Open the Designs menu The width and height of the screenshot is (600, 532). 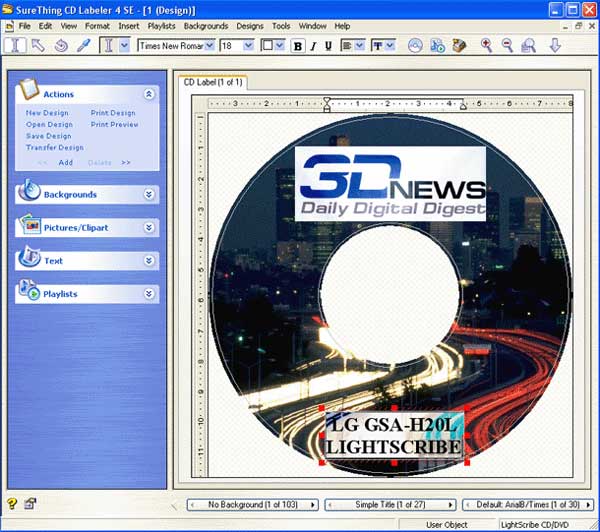pyautogui.click(x=250, y=26)
